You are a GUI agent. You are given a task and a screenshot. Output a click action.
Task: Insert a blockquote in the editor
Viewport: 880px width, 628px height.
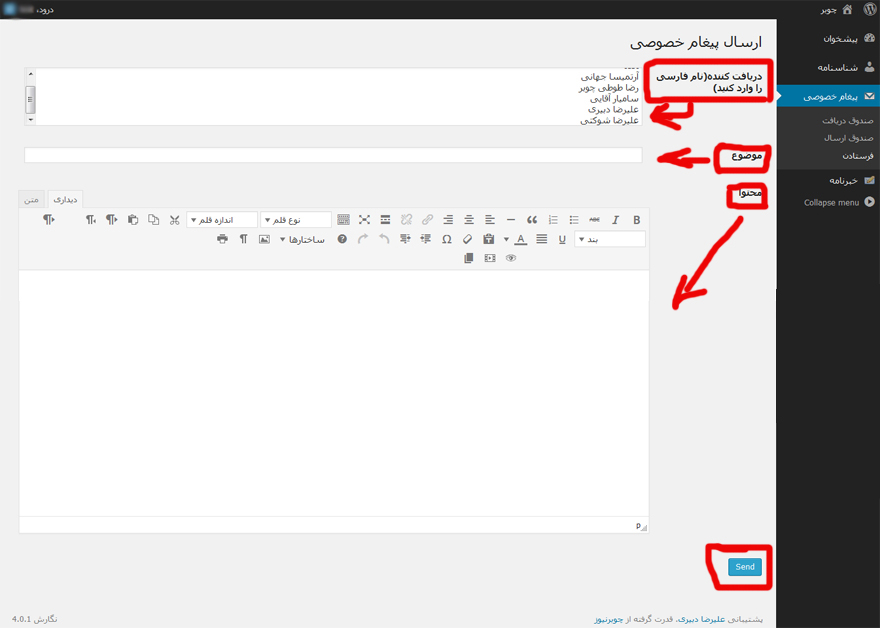click(x=532, y=220)
